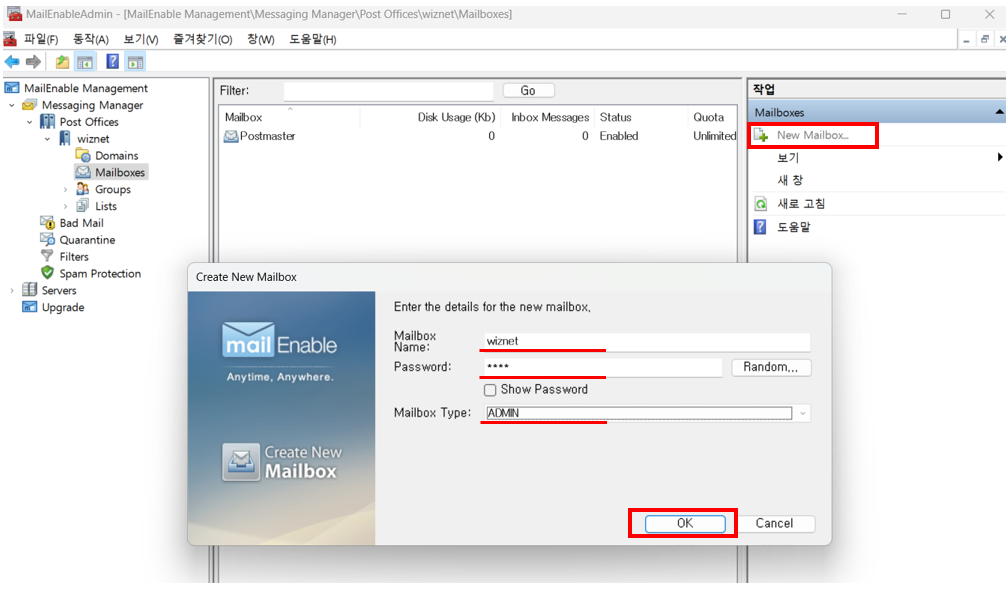Image resolution: width=1007 pixels, height=596 pixels.
Task: Expand the Lists tree branch
Action: (x=65, y=206)
